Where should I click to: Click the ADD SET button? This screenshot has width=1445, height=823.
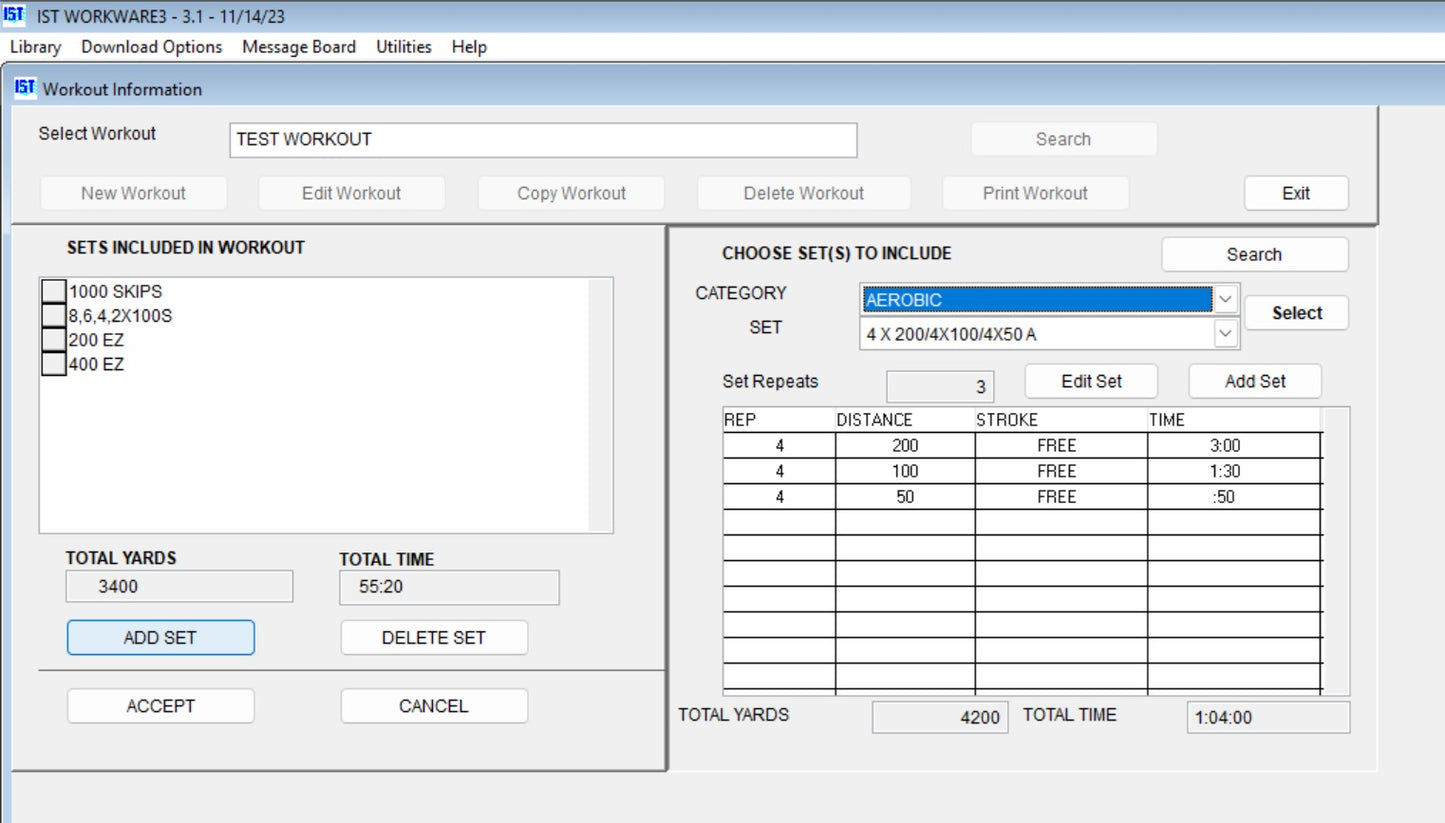160,638
